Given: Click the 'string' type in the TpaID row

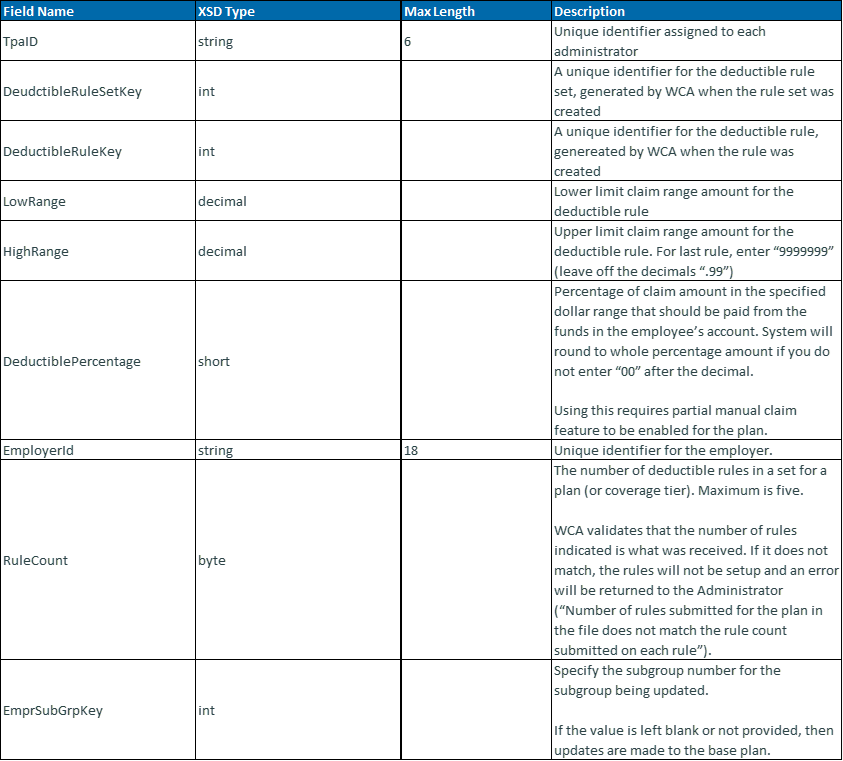Looking at the screenshot, I should 215,42.
